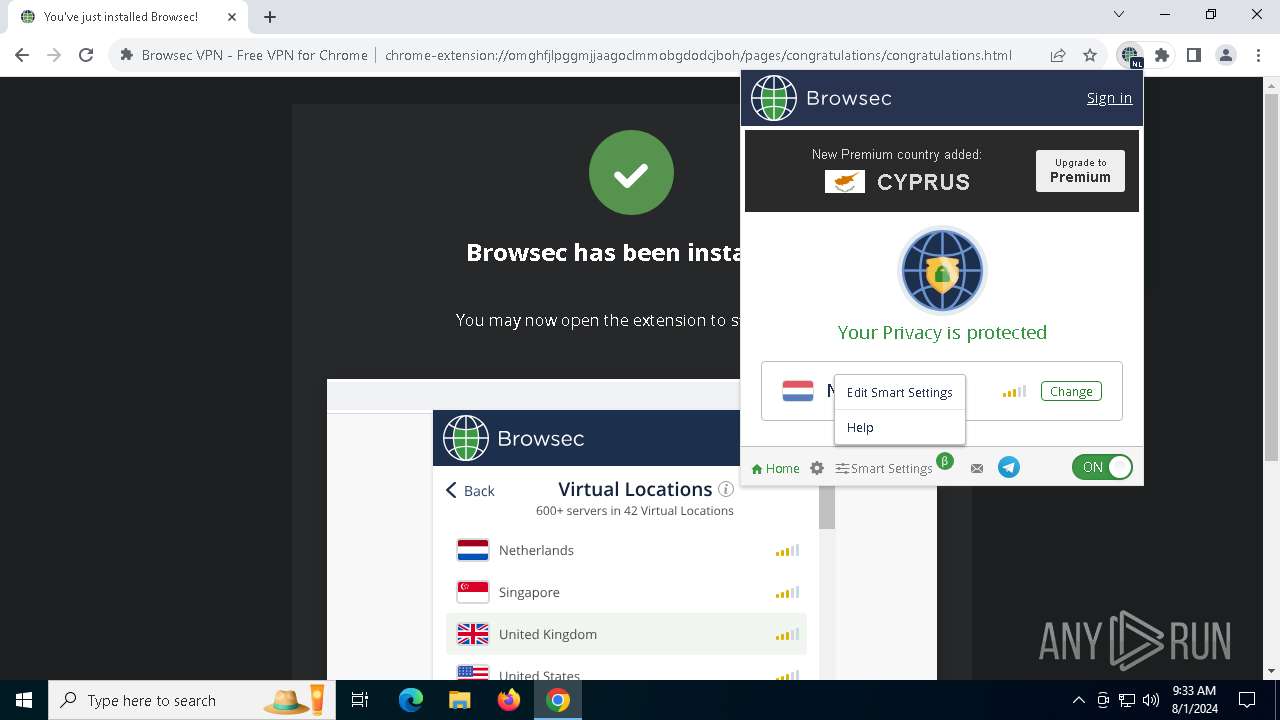Open the Chrome profile avatar
This screenshot has width=1280, height=720.
[x=1226, y=56]
